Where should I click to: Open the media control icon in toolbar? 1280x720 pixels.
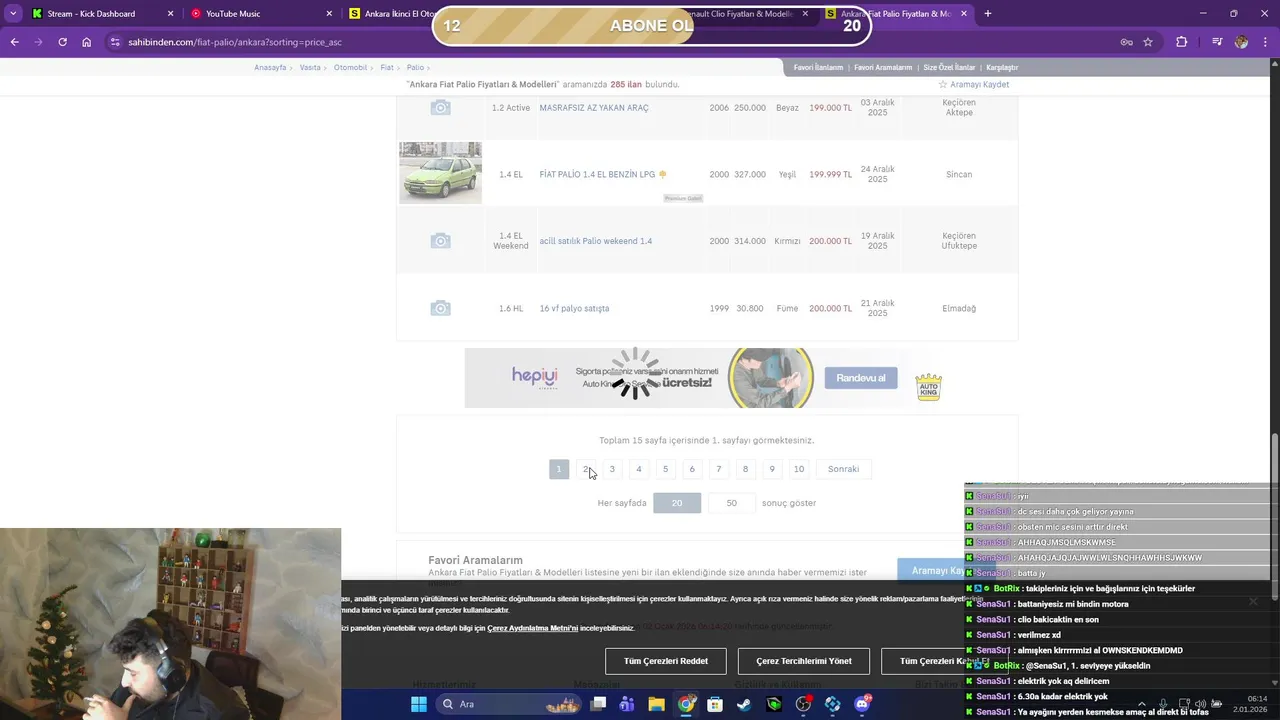[1217, 42]
